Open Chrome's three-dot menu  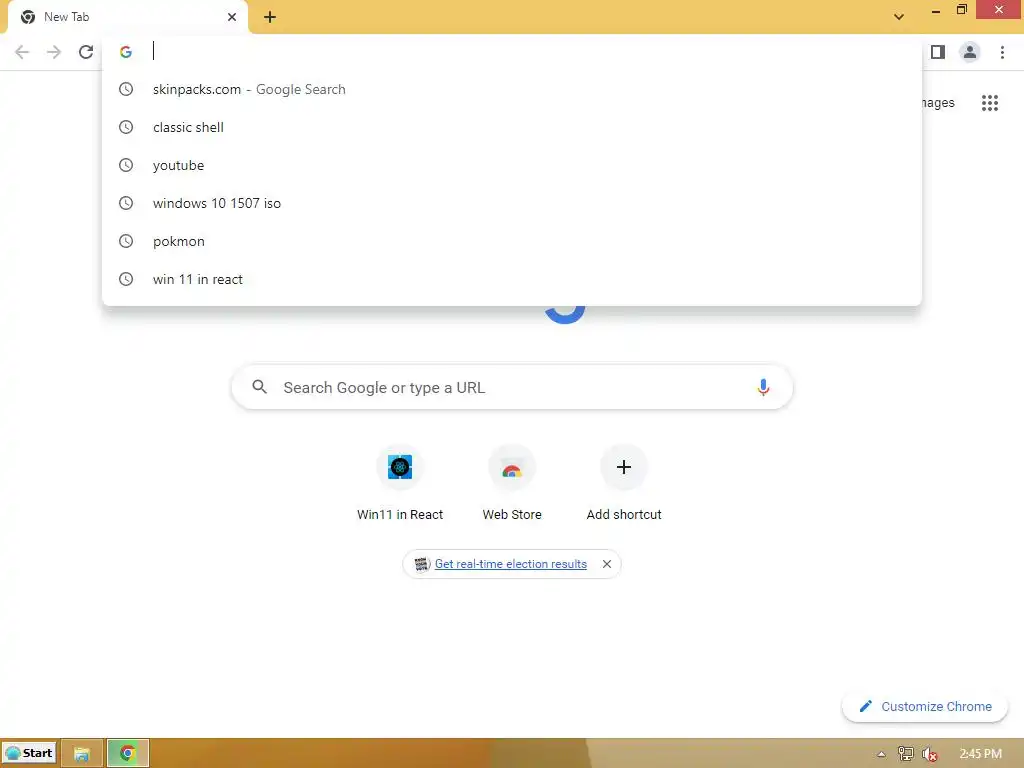pos(1002,52)
